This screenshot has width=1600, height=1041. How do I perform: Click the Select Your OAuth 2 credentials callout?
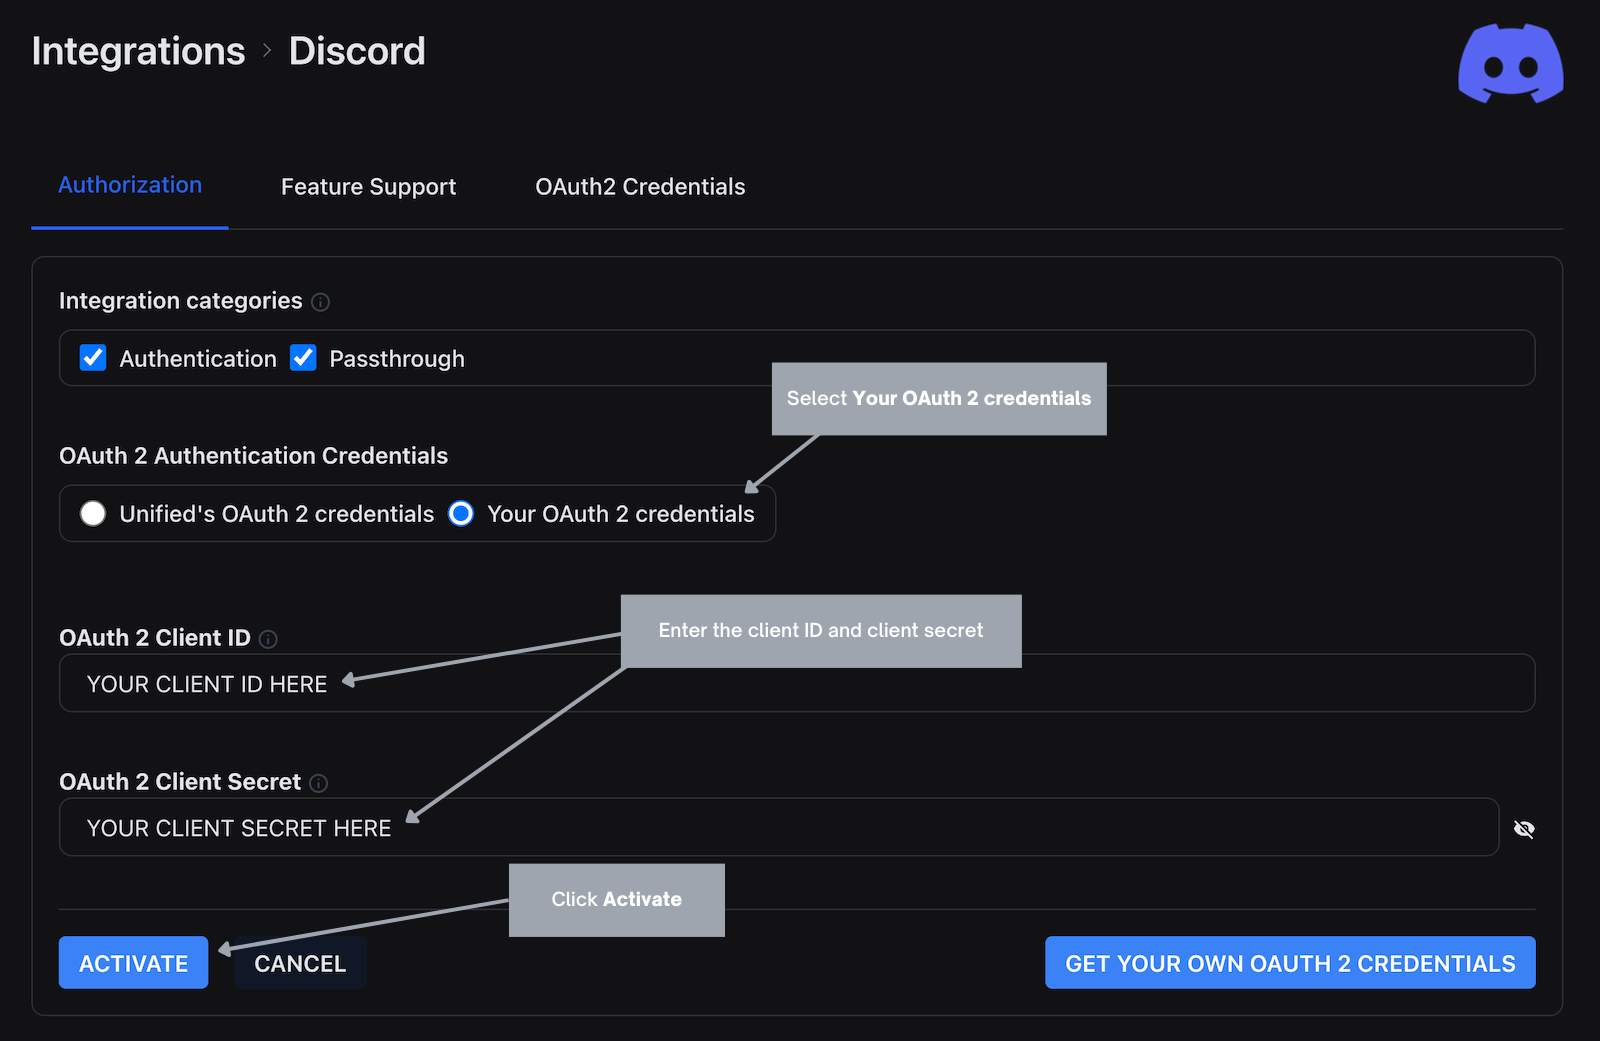click(x=938, y=398)
